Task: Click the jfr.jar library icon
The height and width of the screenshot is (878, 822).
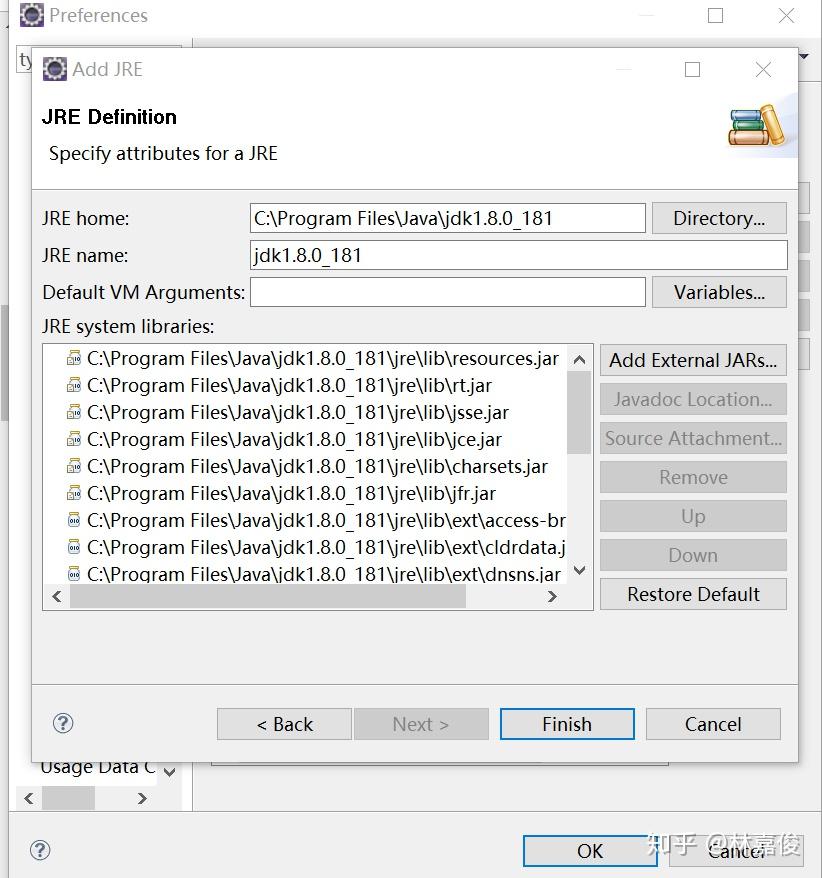Action: pyautogui.click(x=75, y=493)
